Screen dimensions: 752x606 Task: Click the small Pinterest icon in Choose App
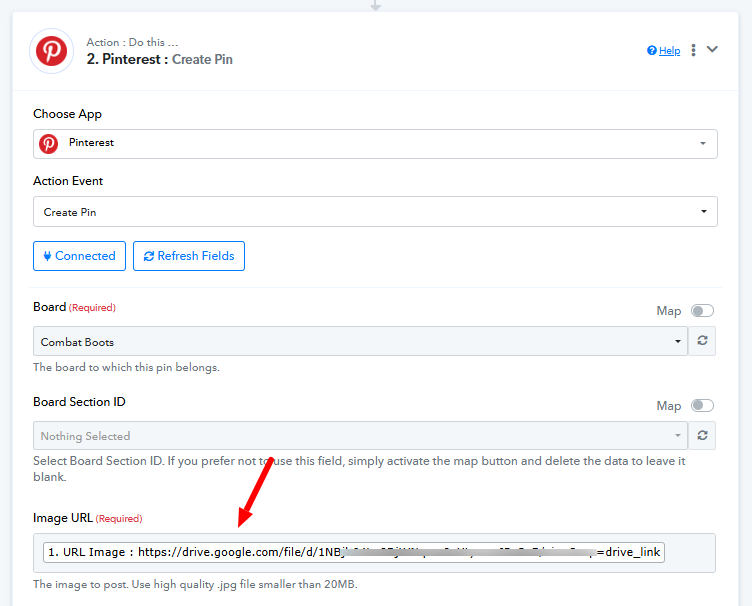coord(48,144)
